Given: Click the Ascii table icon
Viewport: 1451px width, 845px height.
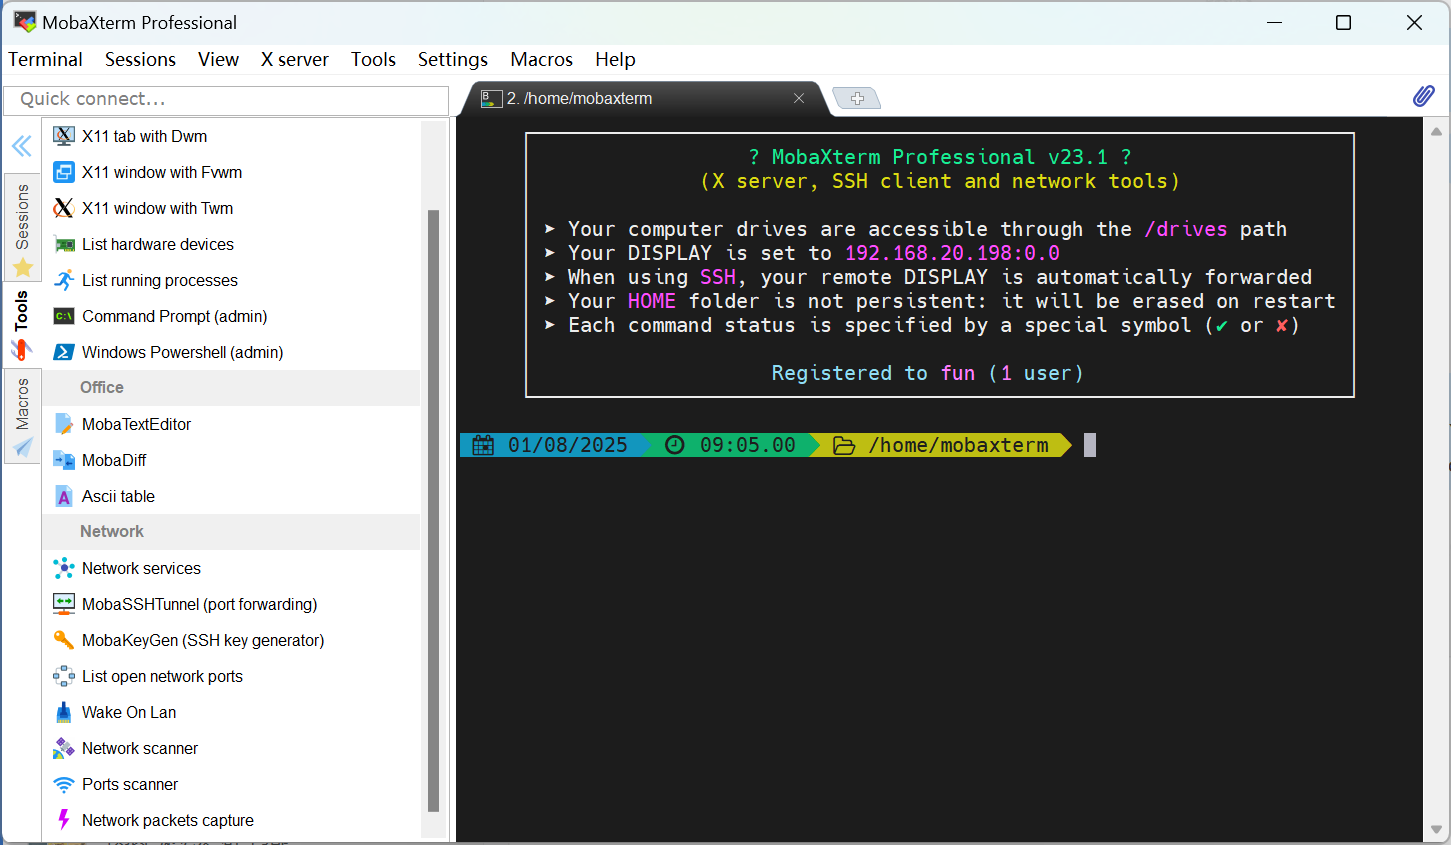Looking at the screenshot, I should click(64, 496).
